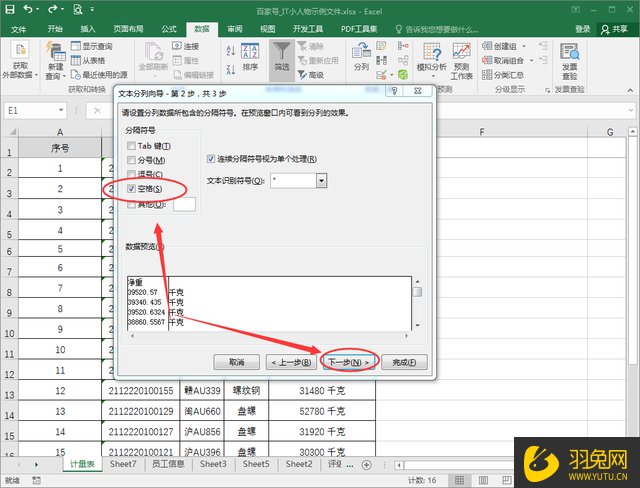Click 取消 to cancel the wizard
The image size is (640, 488).
(237, 362)
